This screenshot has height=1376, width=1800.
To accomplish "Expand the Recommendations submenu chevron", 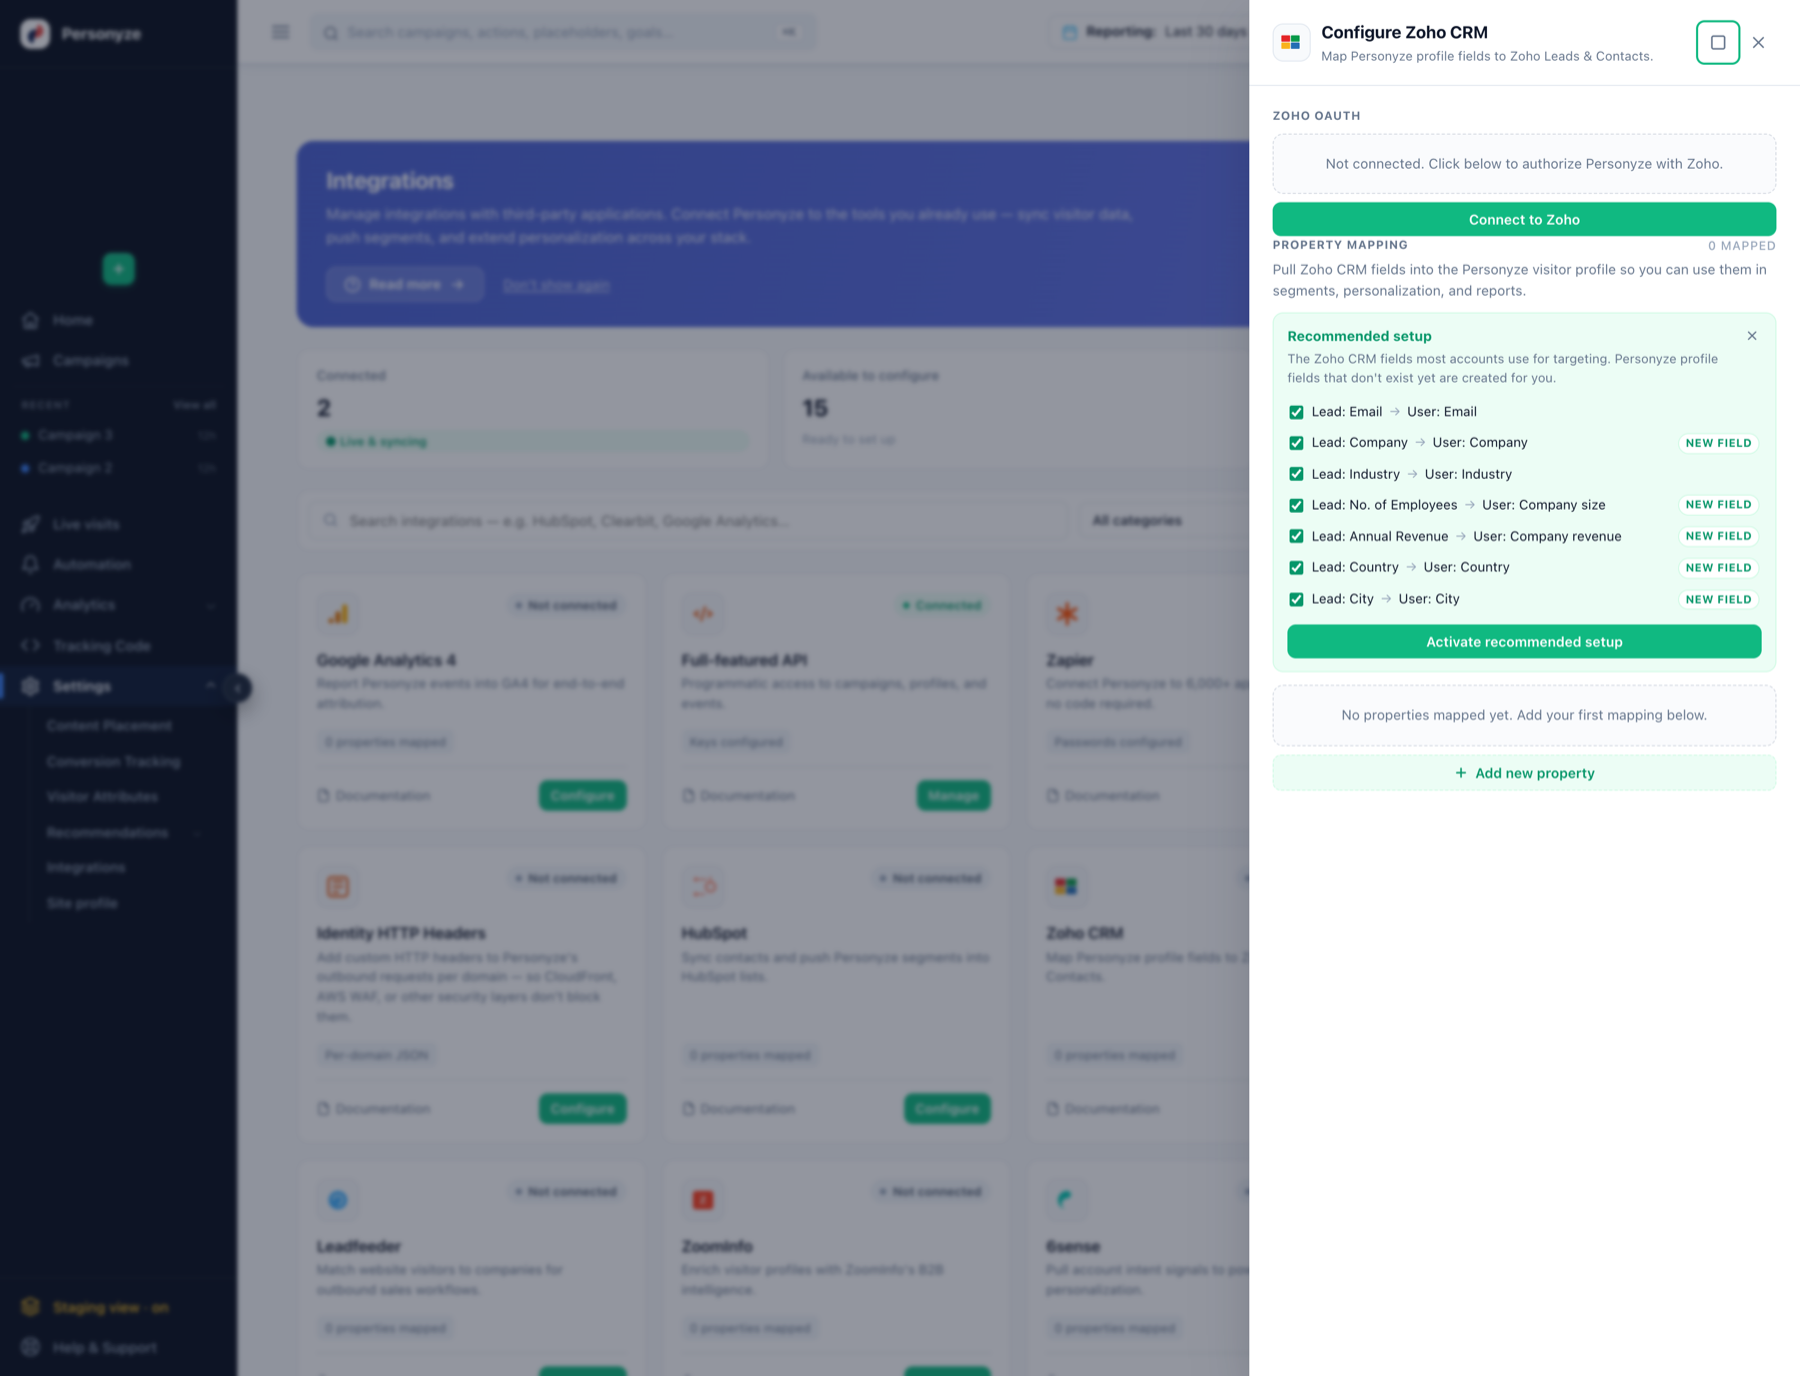I will click(197, 833).
